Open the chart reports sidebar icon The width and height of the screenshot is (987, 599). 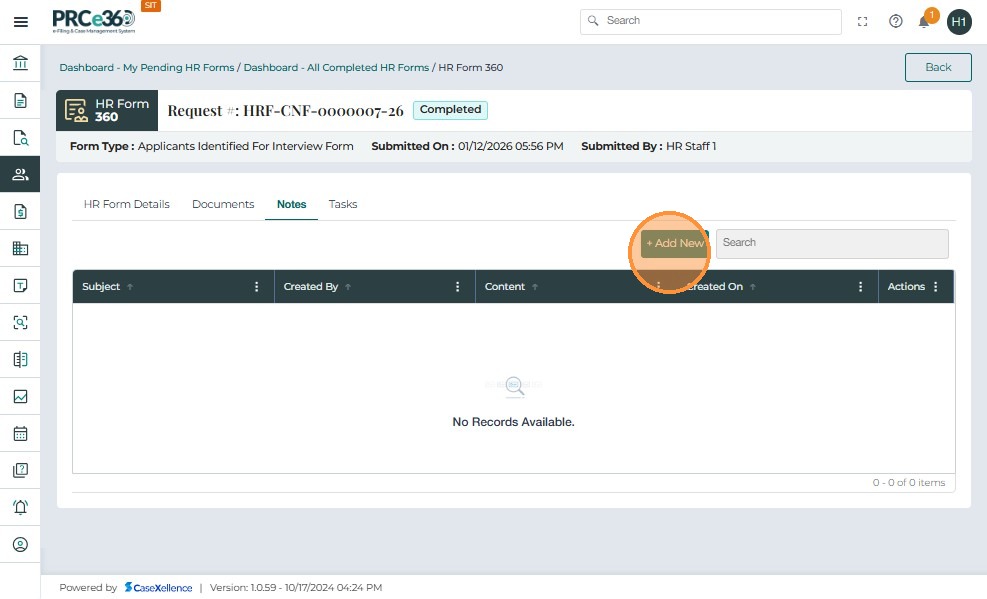[x=20, y=396]
